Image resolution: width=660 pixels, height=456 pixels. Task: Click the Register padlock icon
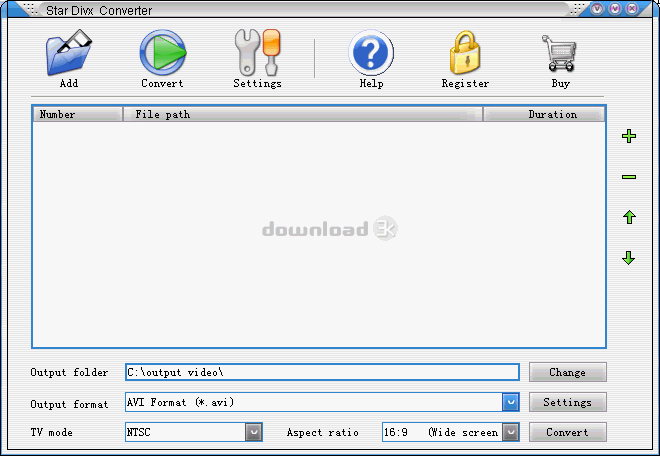pos(465,54)
